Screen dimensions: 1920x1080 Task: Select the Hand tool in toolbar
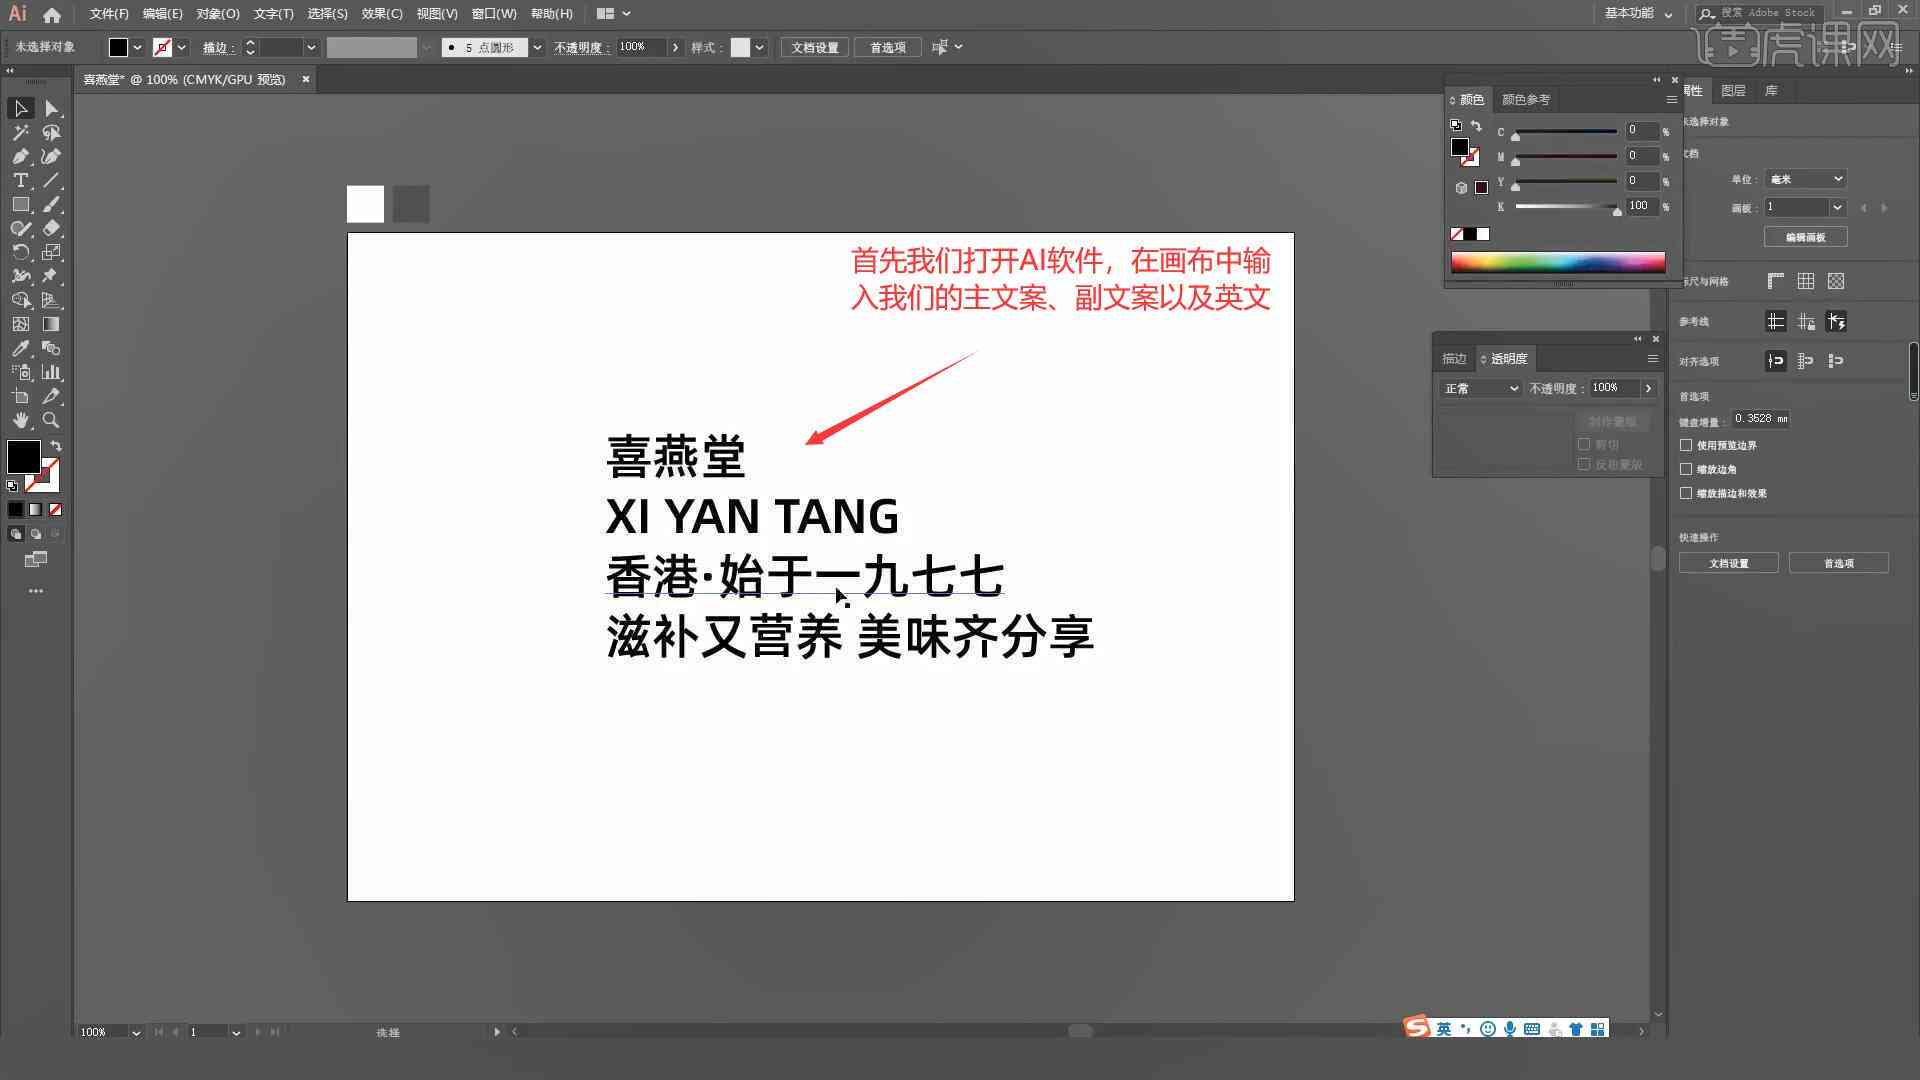20,419
